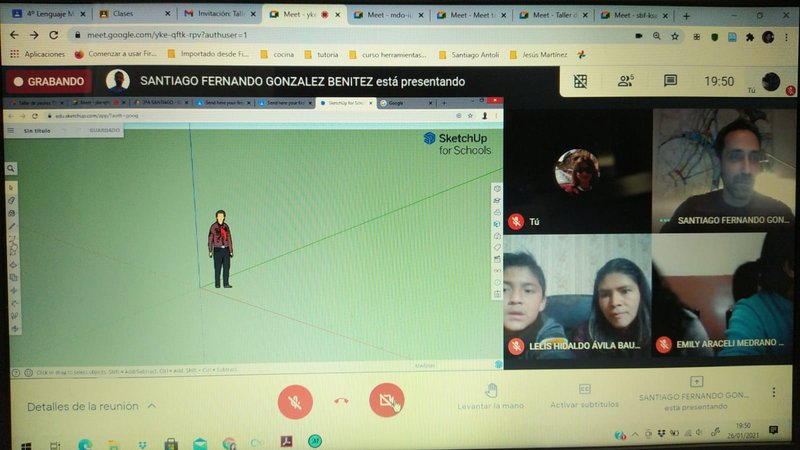Click the SketchUp search tool icon
800x450 pixels.
(x=11, y=169)
